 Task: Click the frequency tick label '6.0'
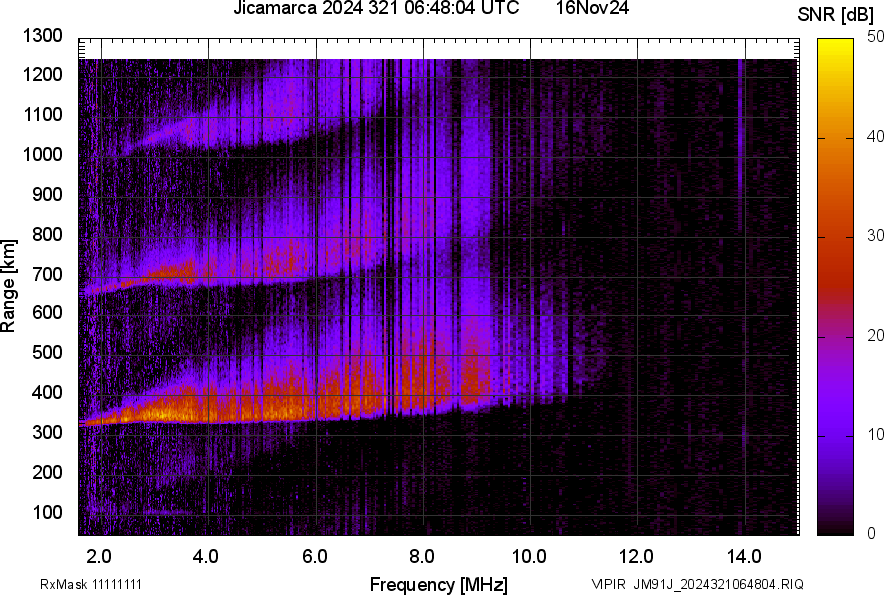pos(315,557)
